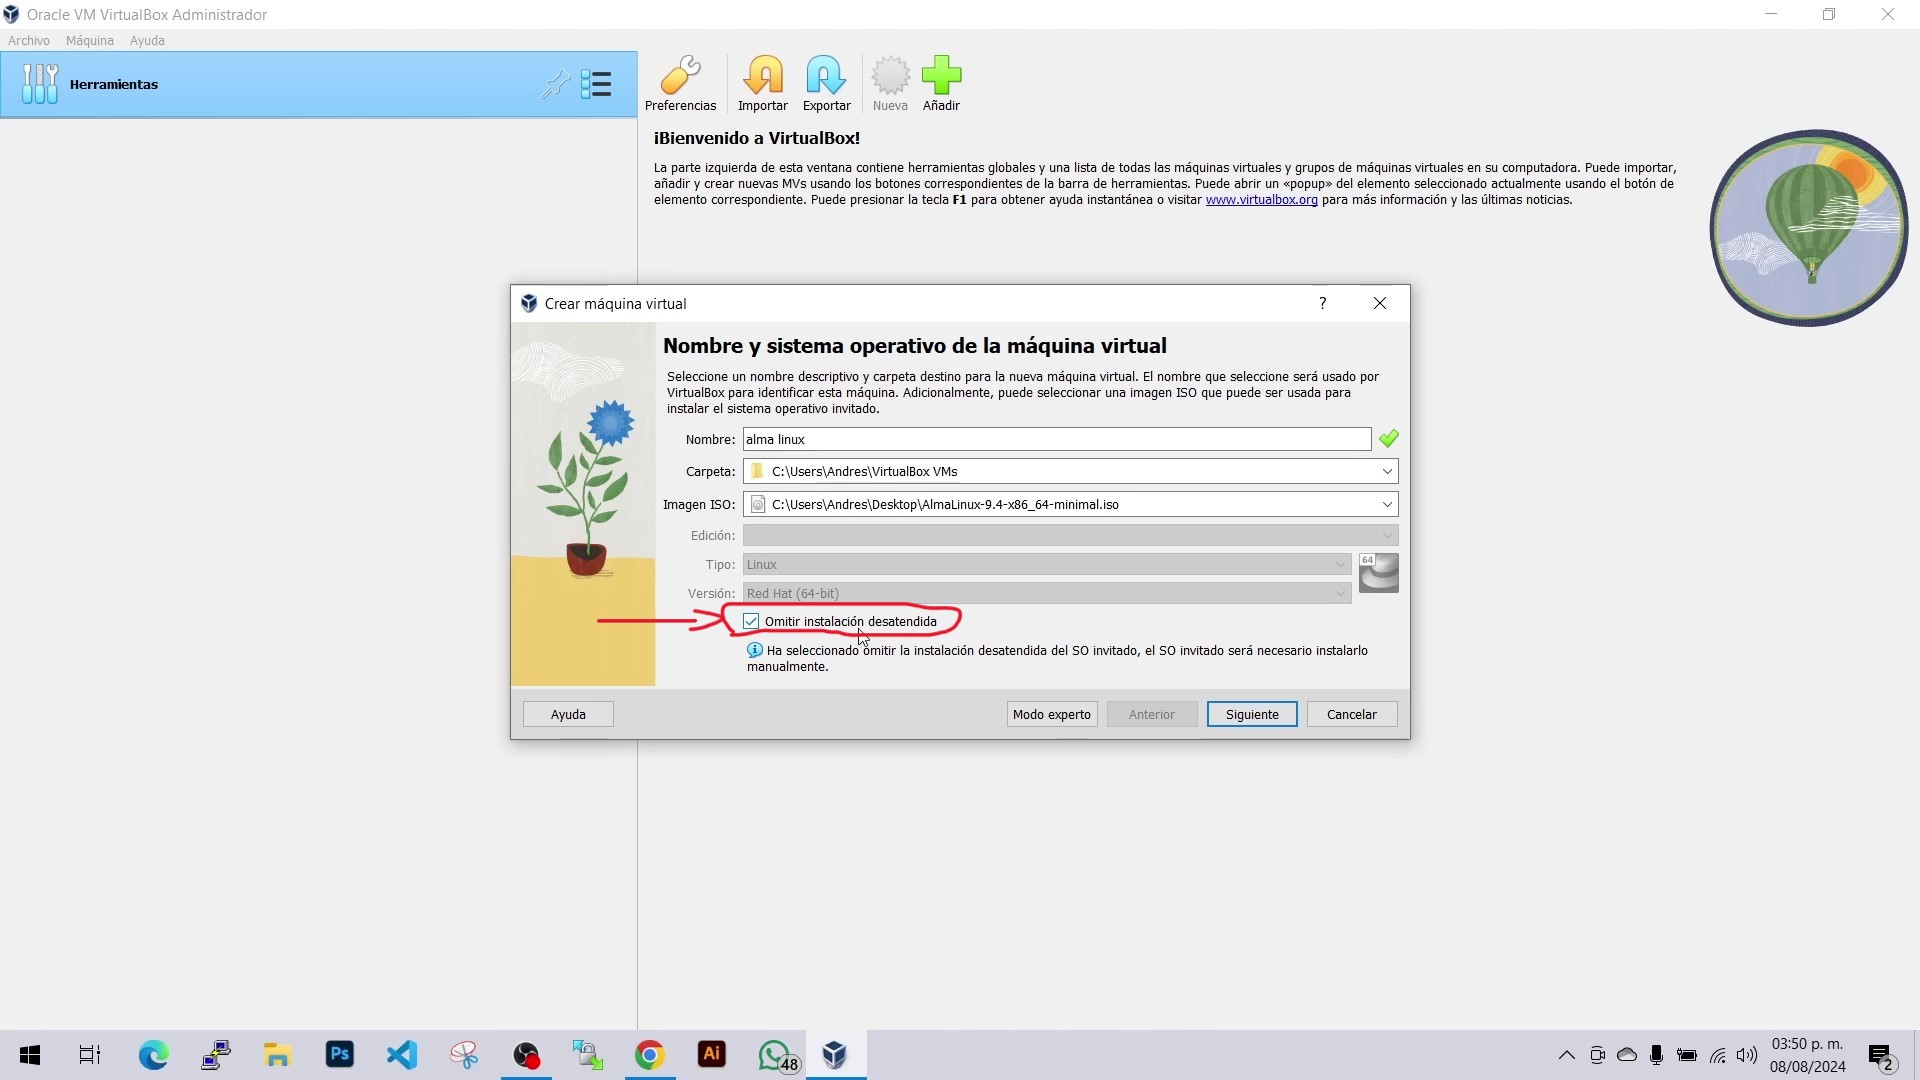Screen dimensions: 1920x1080
Task: Open the battery tray icon
Action: 1686,1055
